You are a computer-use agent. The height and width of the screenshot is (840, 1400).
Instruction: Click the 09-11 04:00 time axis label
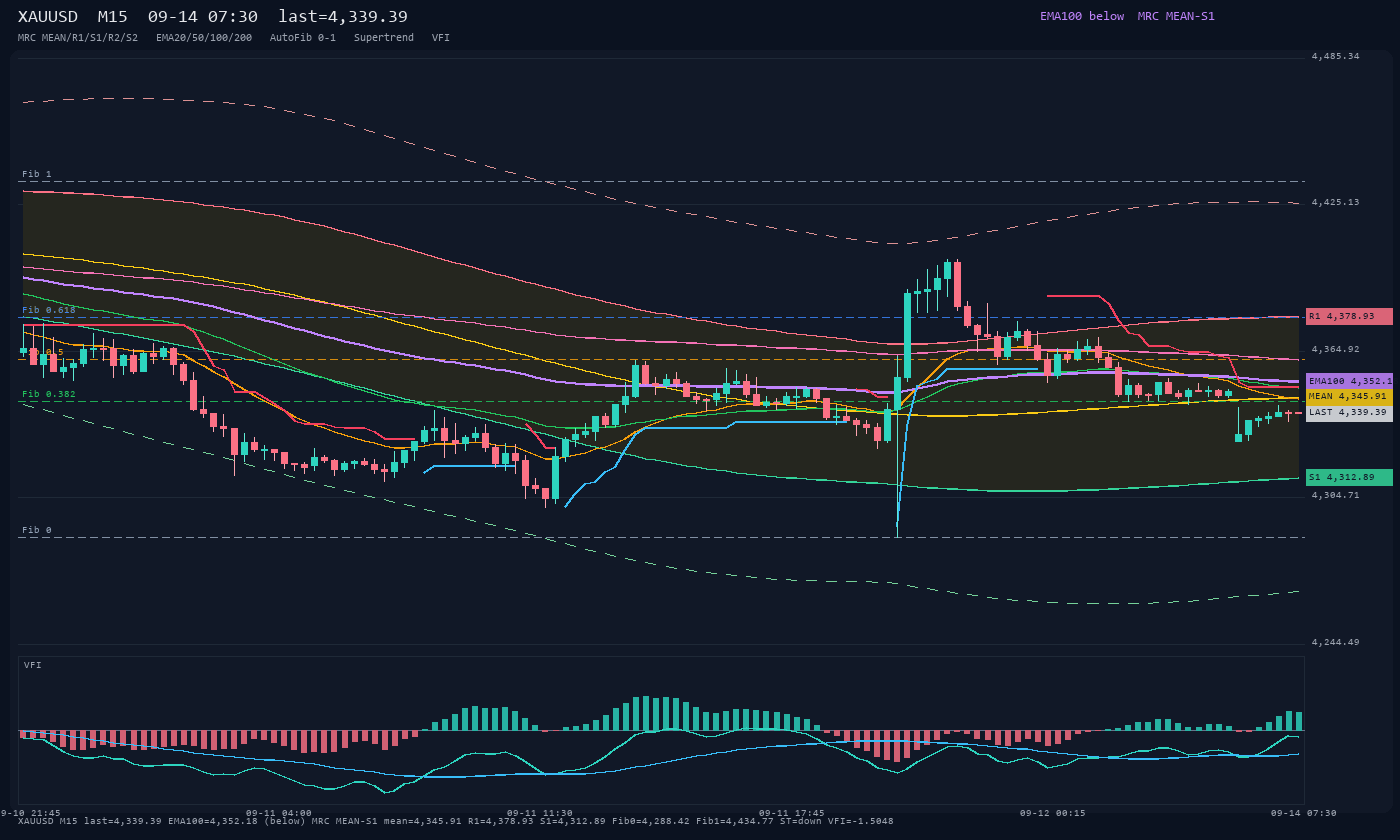pyautogui.click(x=279, y=813)
